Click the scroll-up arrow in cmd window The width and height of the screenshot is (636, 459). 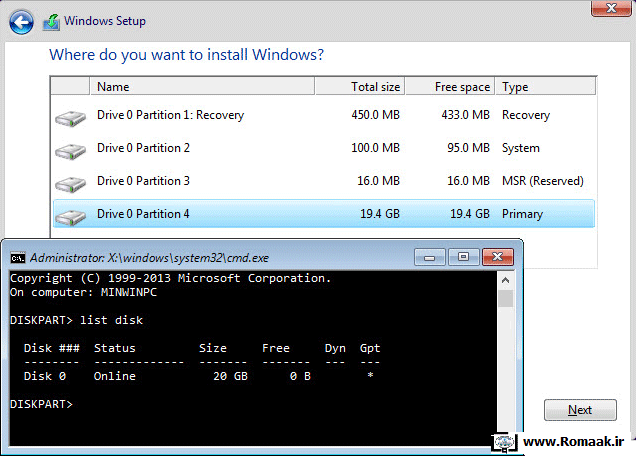click(505, 280)
